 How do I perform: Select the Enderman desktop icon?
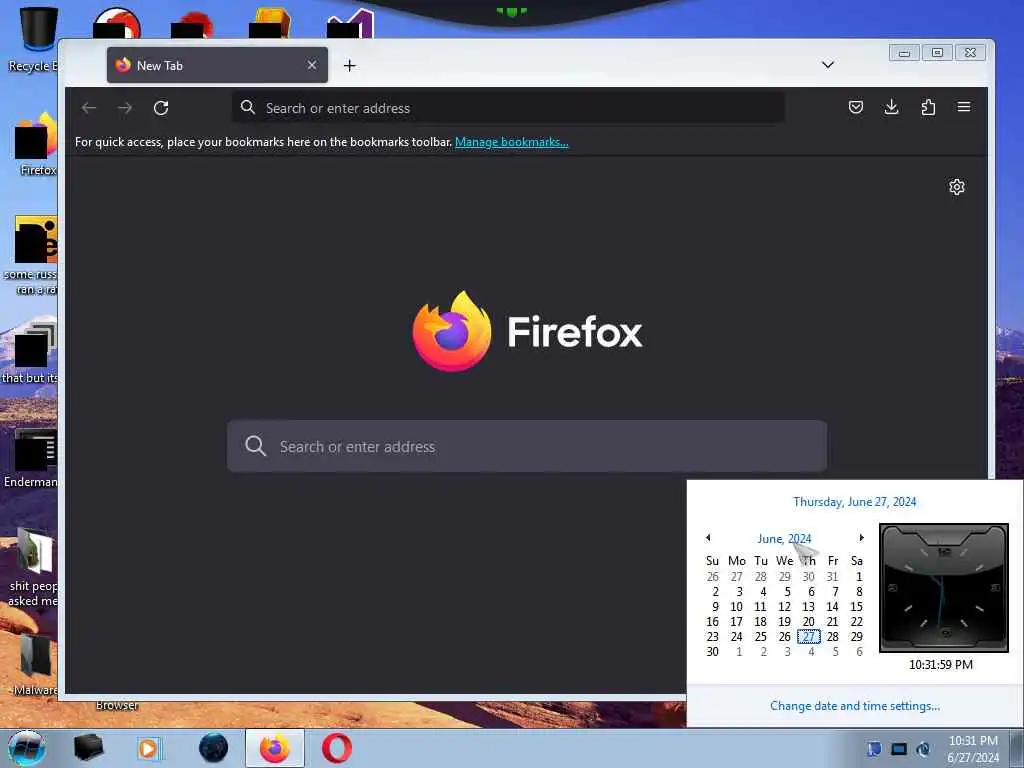click(x=33, y=457)
